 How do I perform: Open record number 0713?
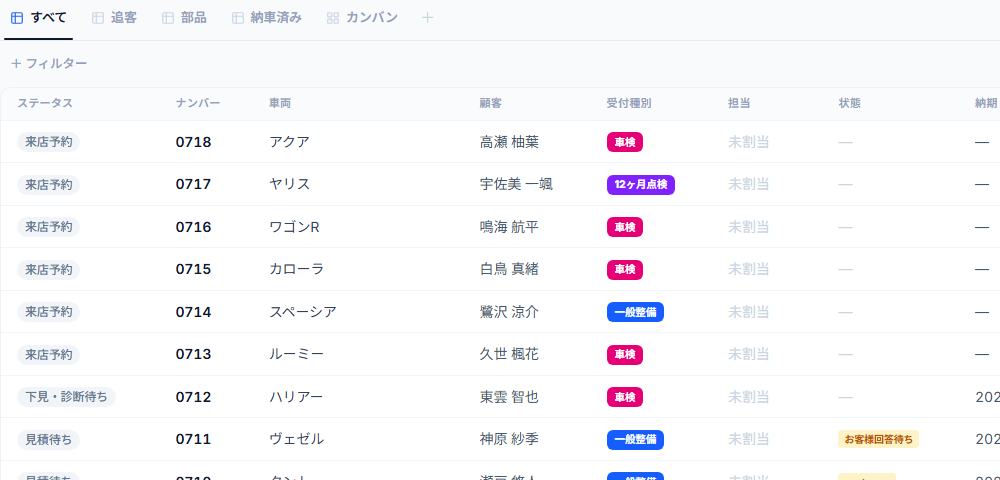[x=193, y=354]
